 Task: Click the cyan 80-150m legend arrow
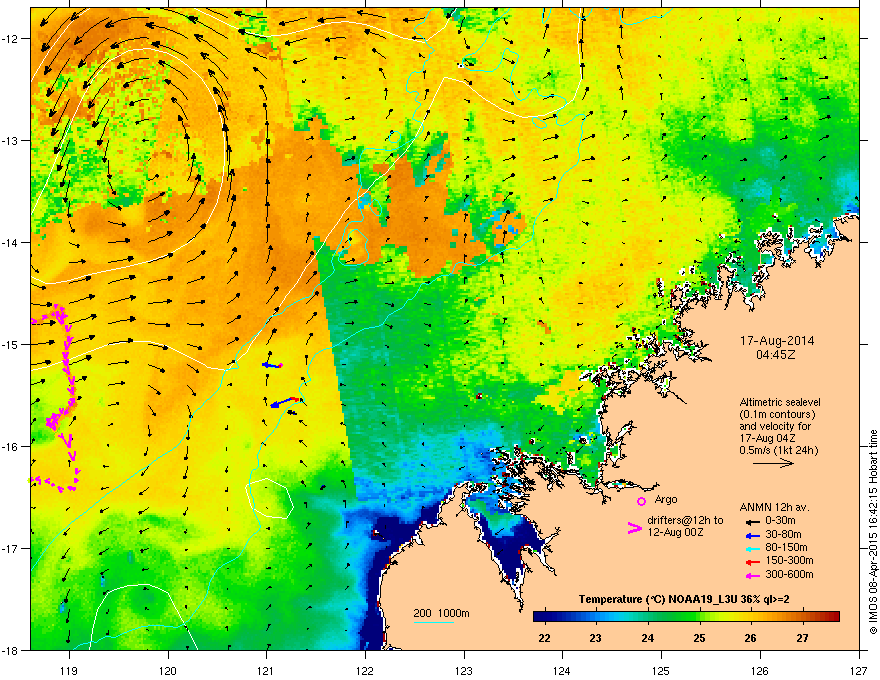751,548
